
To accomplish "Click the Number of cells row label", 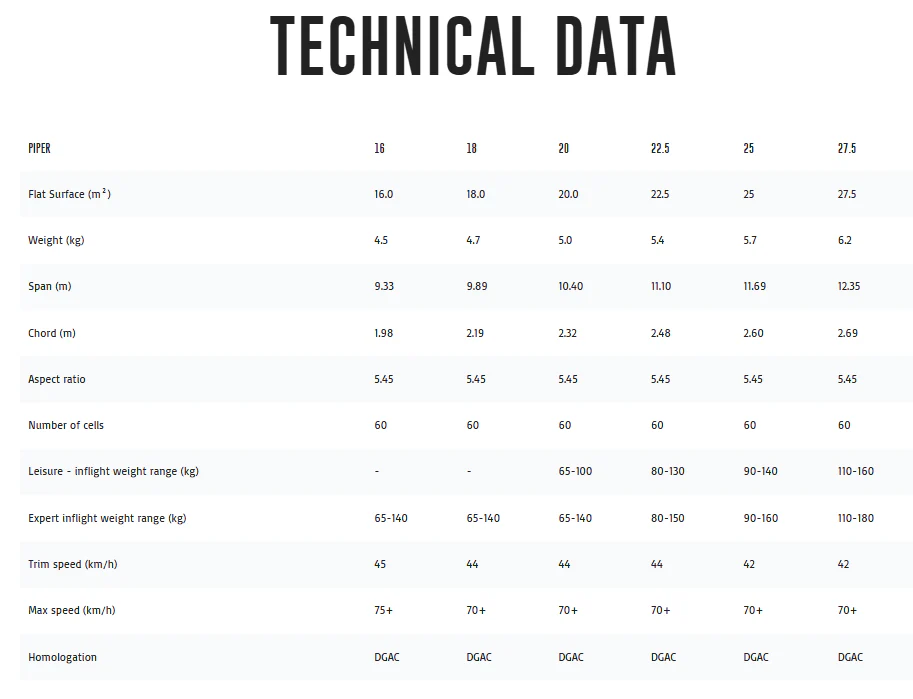I will pos(66,425).
